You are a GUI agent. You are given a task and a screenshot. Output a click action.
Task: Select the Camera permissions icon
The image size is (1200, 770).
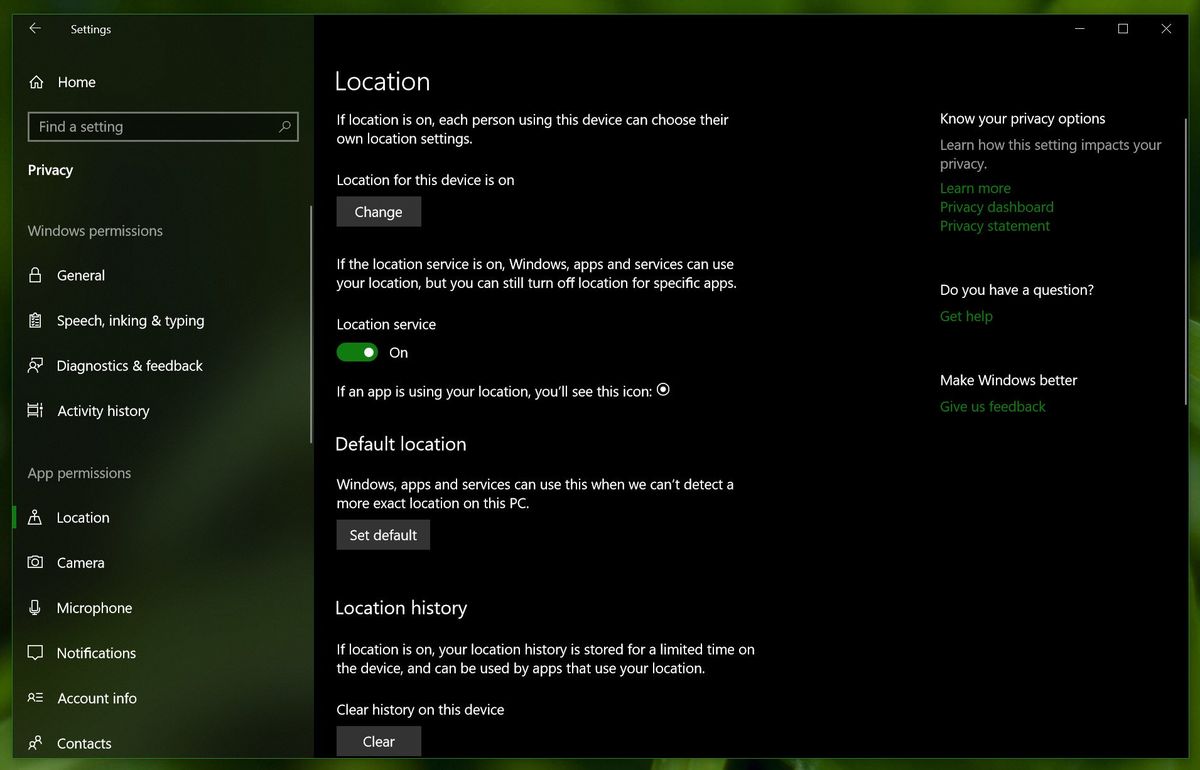[x=35, y=562]
